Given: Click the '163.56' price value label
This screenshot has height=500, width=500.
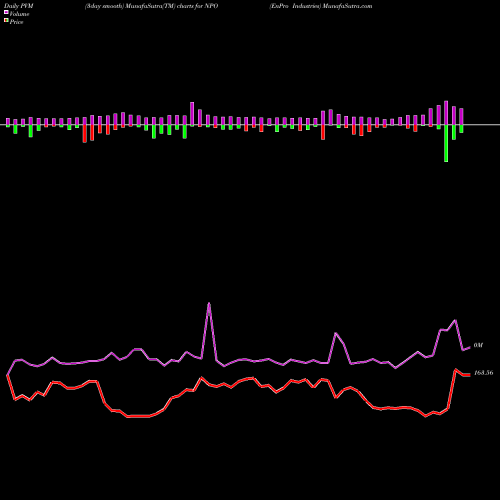Looking at the screenshot, I should coord(483,373).
